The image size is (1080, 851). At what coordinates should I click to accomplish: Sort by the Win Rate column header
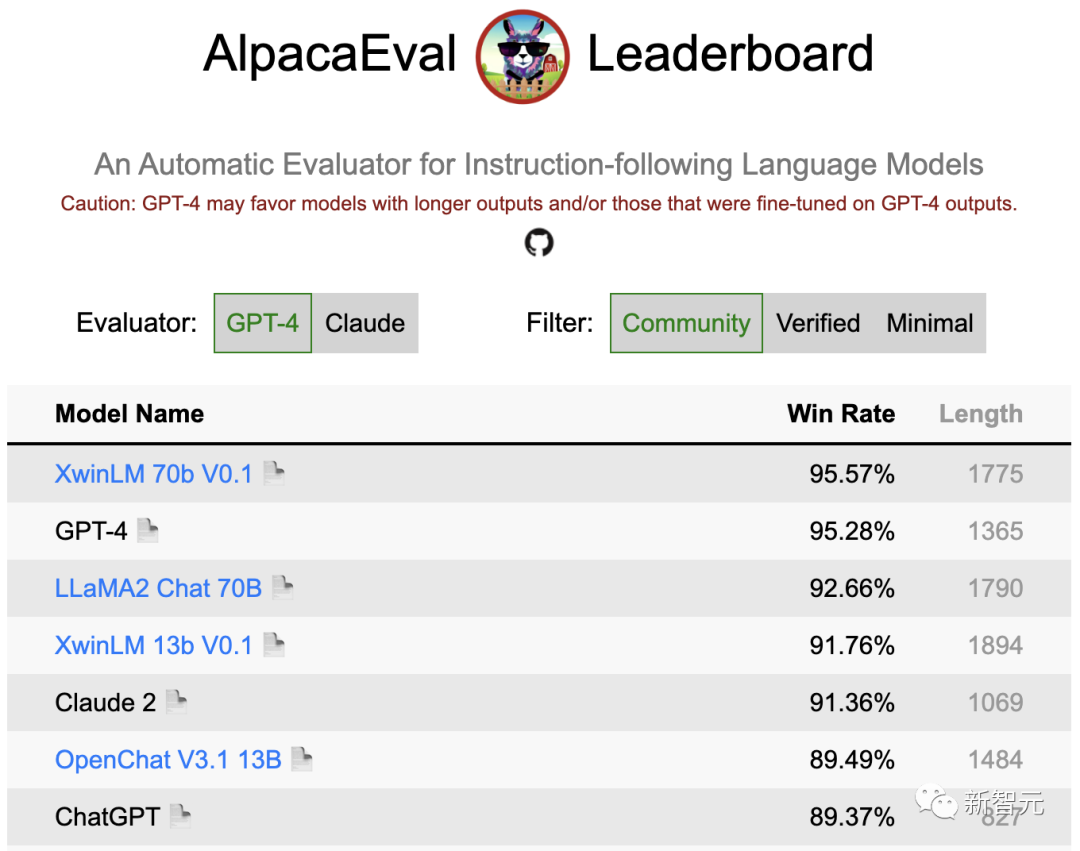841,413
